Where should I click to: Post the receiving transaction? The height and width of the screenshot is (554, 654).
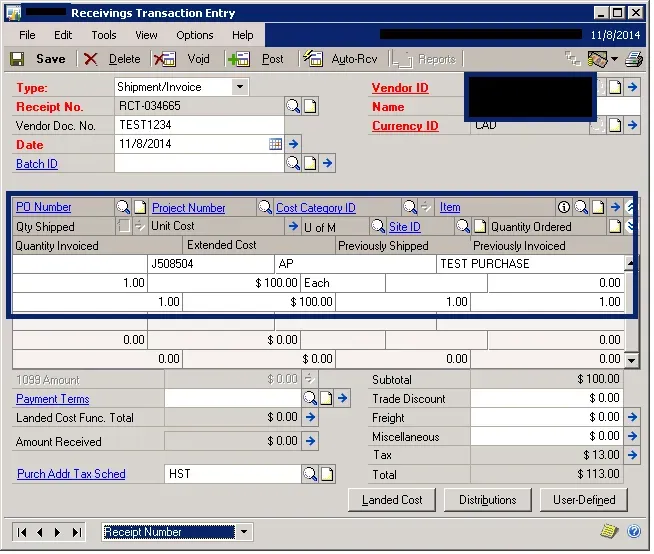coord(261,59)
